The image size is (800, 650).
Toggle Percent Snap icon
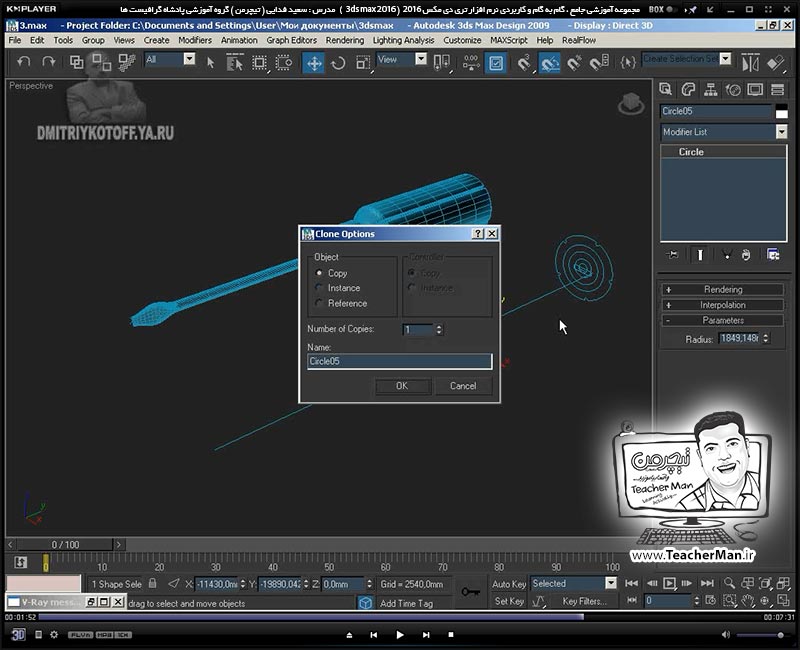coord(574,63)
